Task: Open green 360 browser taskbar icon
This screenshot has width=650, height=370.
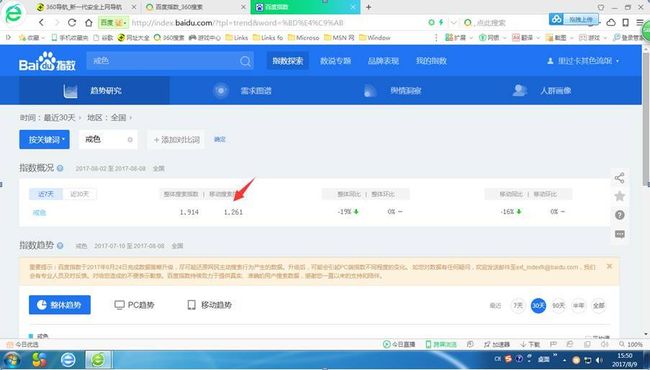Action: click(x=99, y=360)
